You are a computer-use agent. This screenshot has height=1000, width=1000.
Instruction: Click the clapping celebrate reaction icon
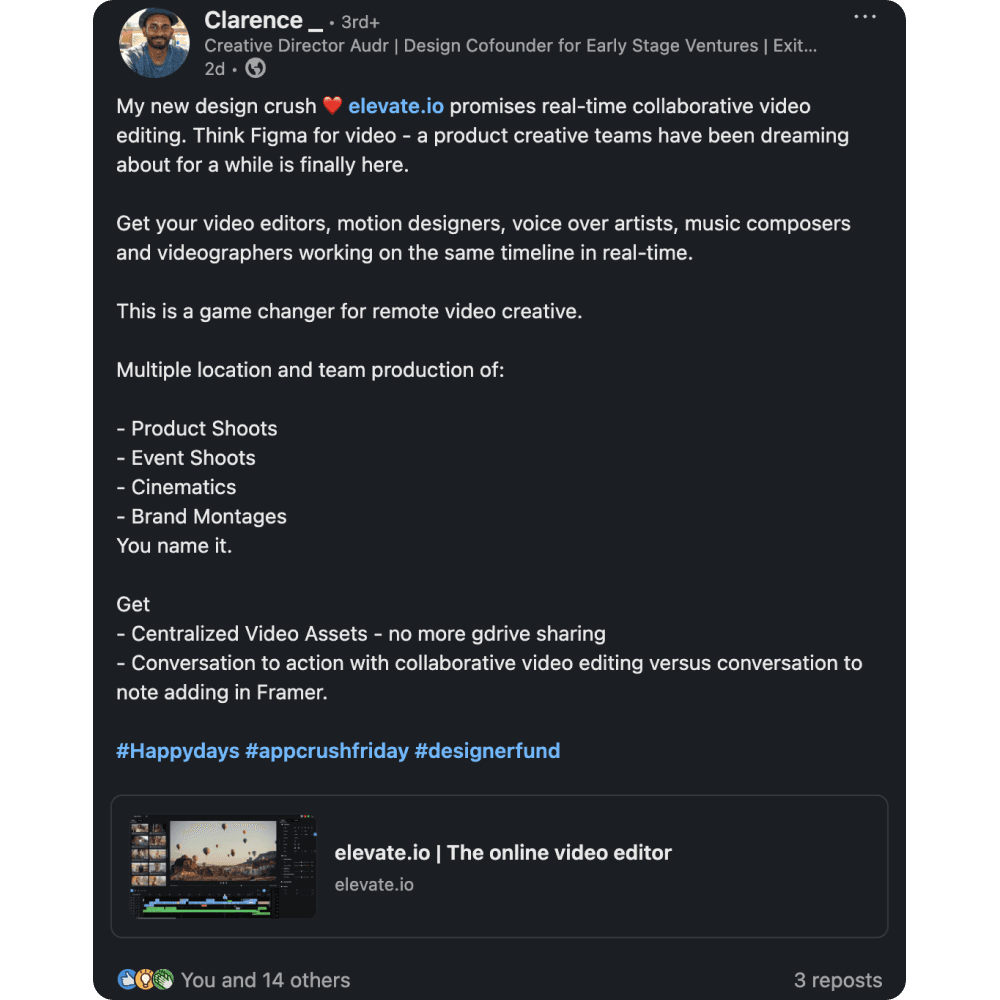(163, 979)
